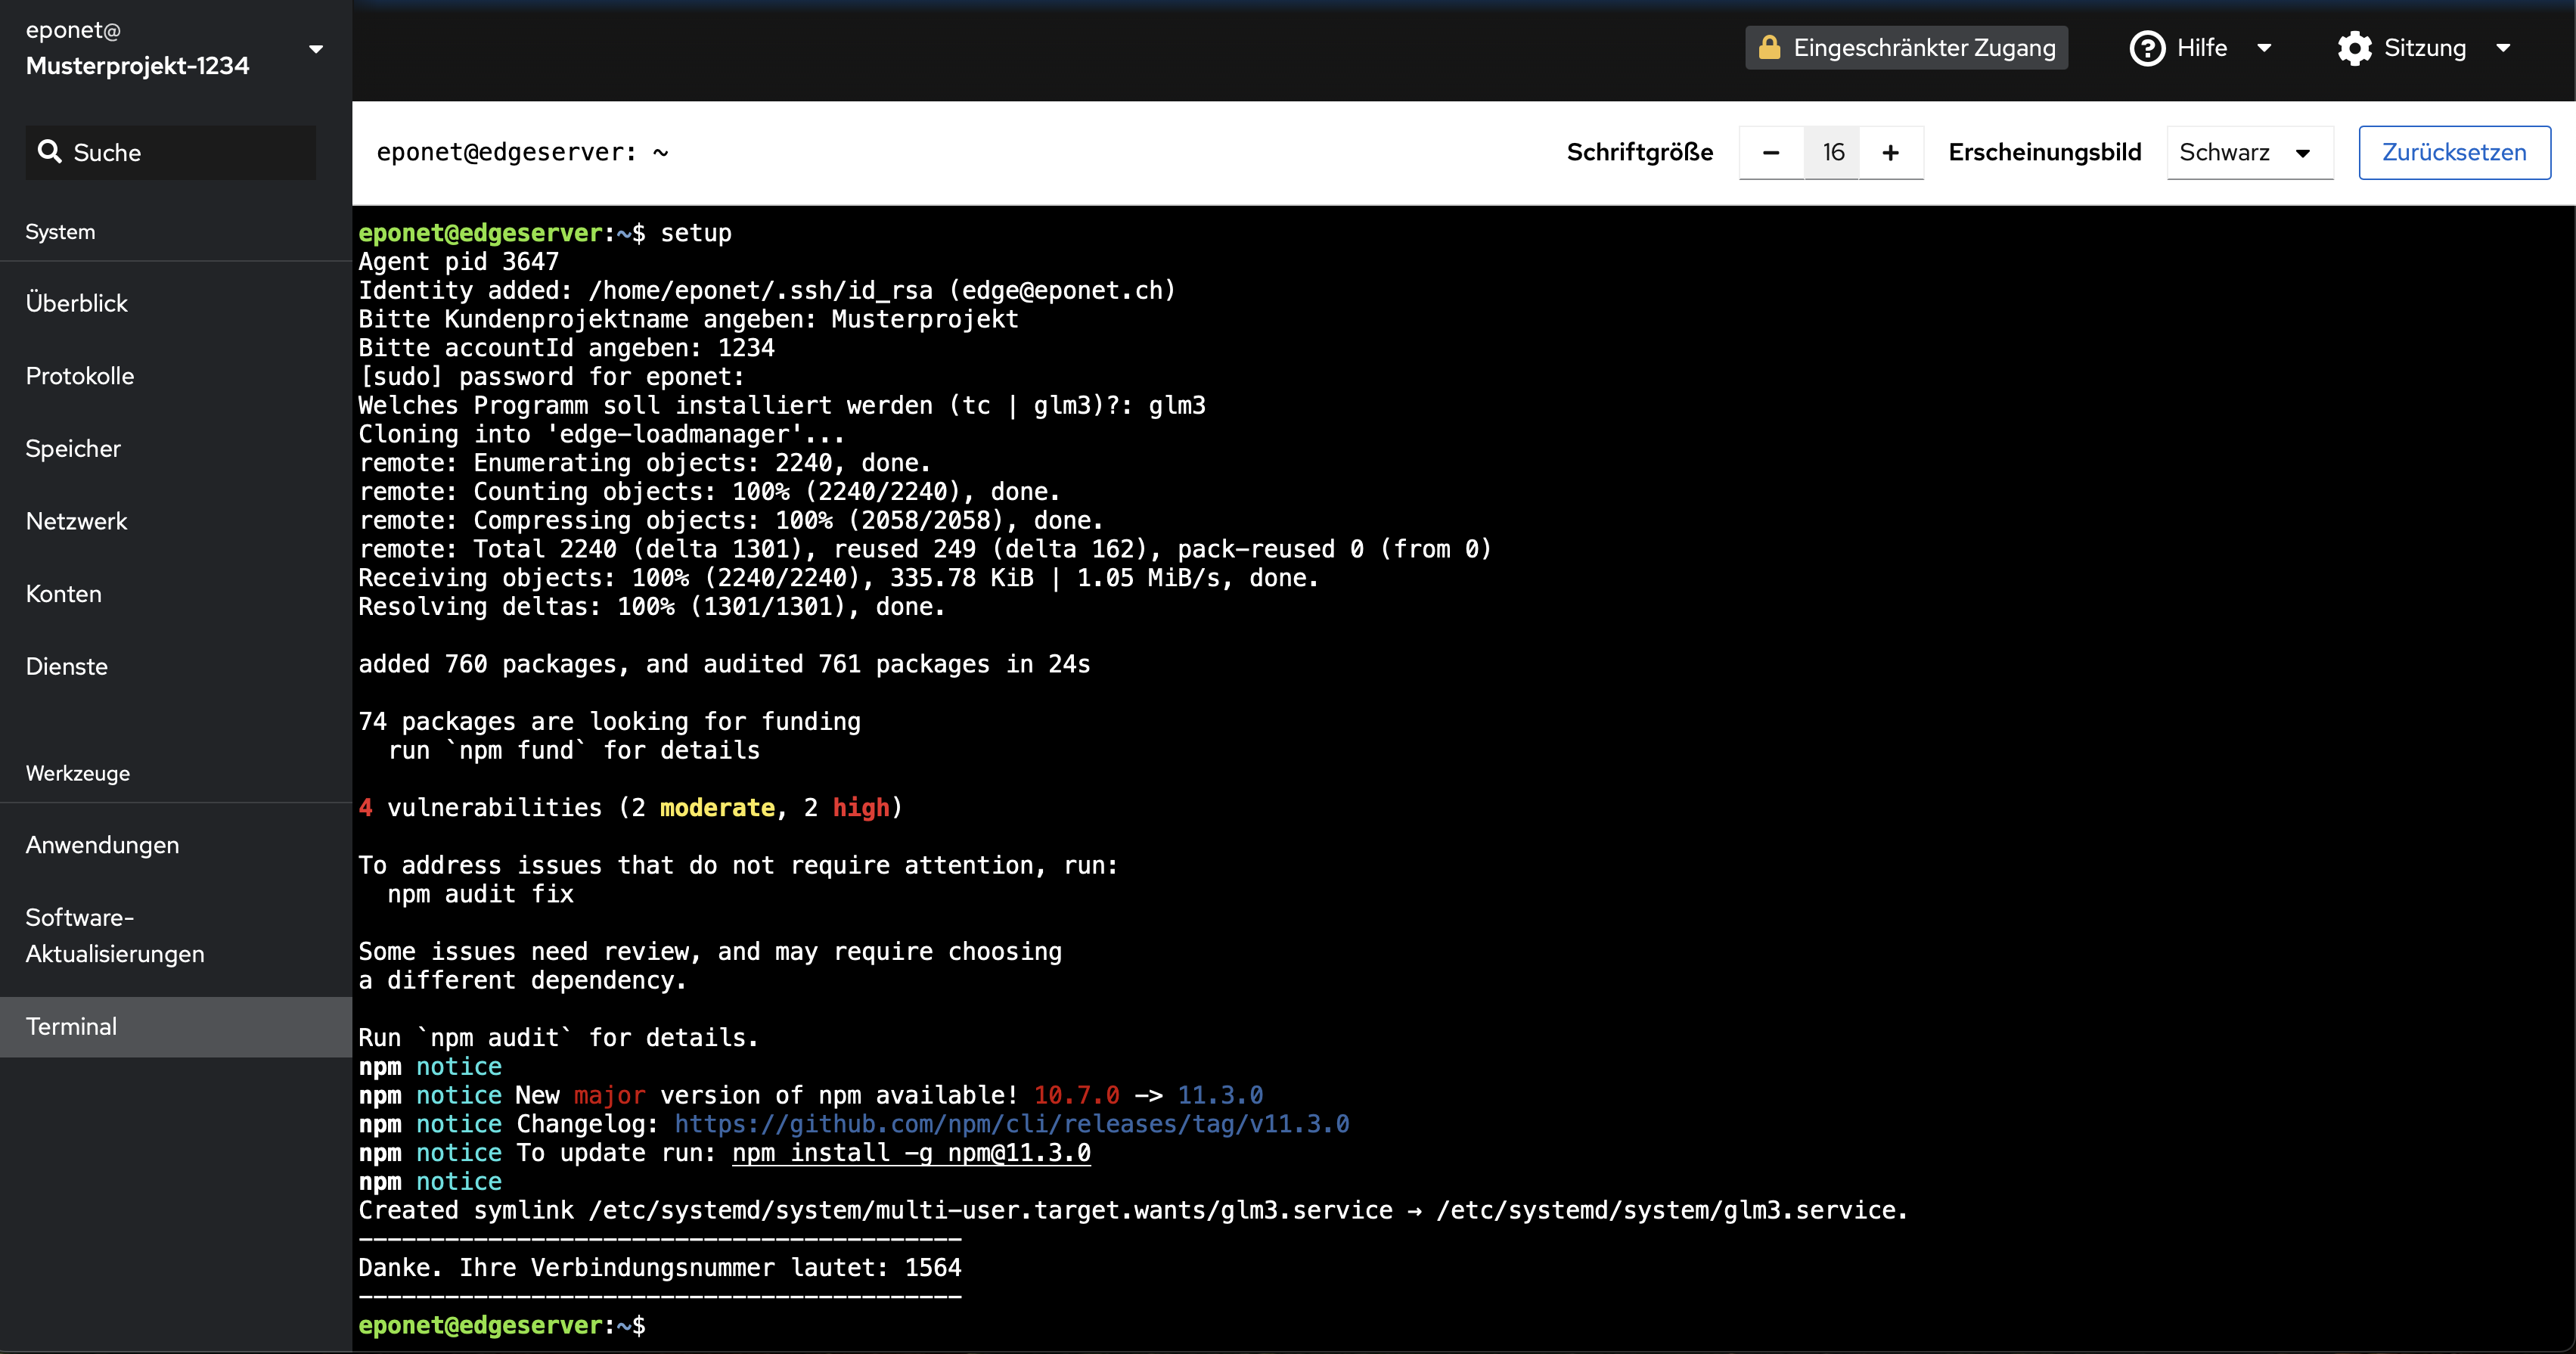
Task: Click the 'Agent pid 3647' line
Action: pos(459,262)
